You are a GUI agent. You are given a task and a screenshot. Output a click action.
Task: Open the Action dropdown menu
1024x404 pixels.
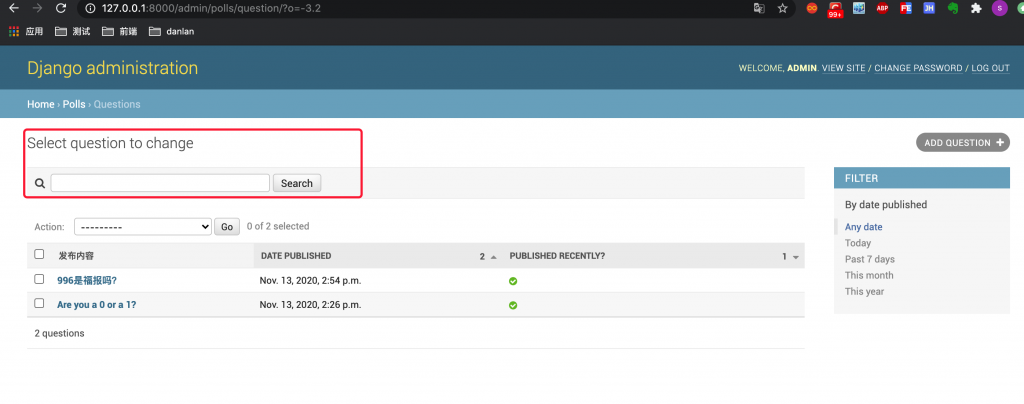tap(143, 227)
